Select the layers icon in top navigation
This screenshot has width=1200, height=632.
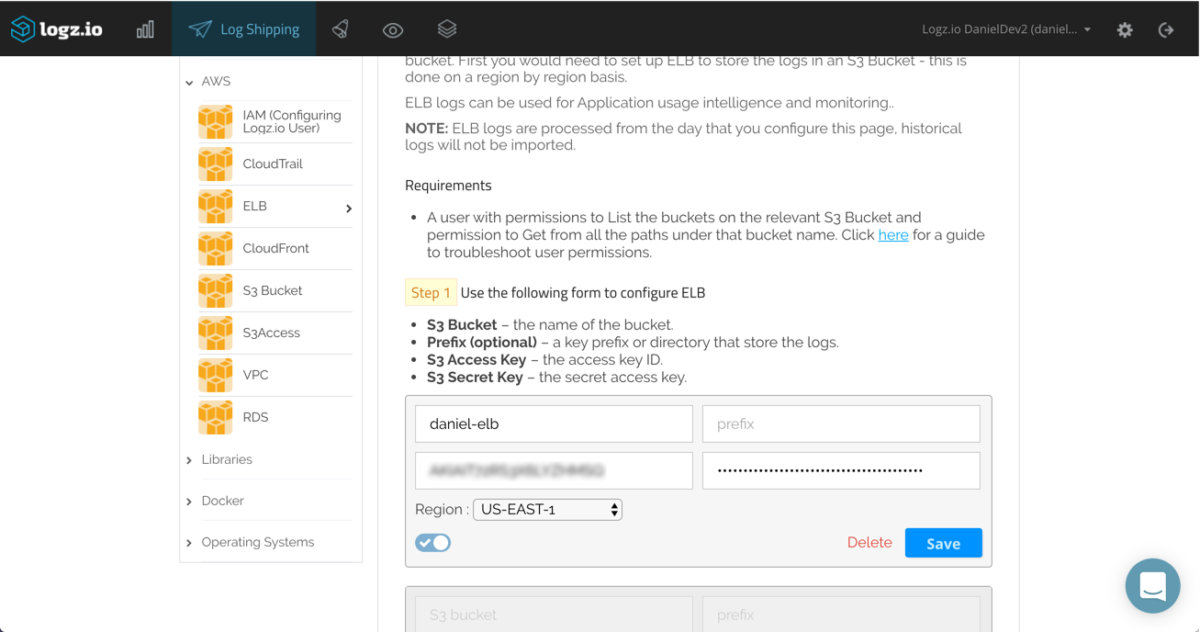(446, 28)
